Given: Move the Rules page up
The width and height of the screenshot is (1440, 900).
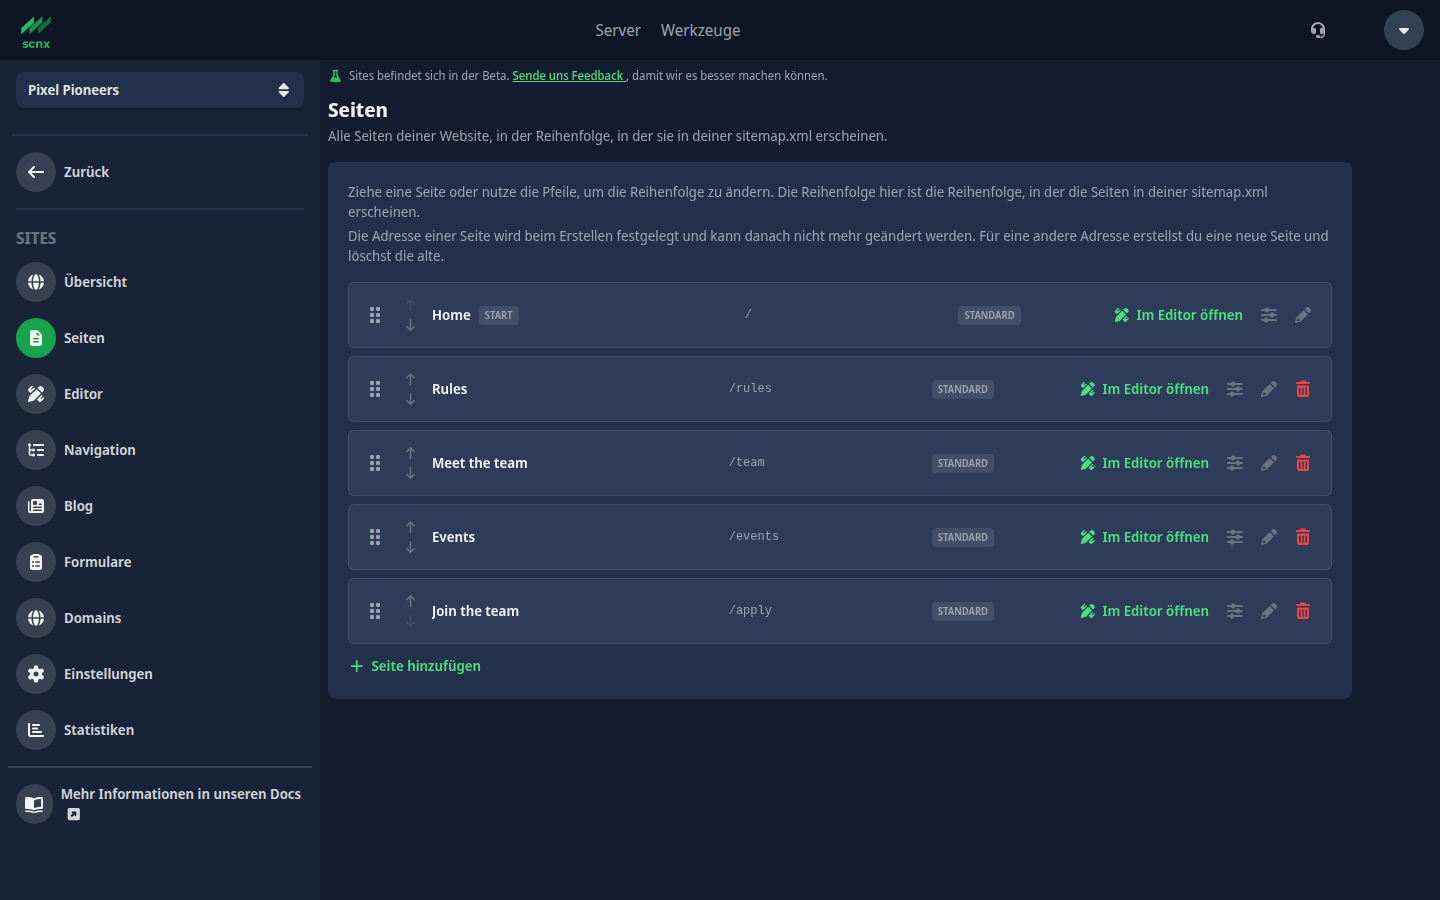Looking at the screenshot, I should pyautogui.click(x=410, y=379).
